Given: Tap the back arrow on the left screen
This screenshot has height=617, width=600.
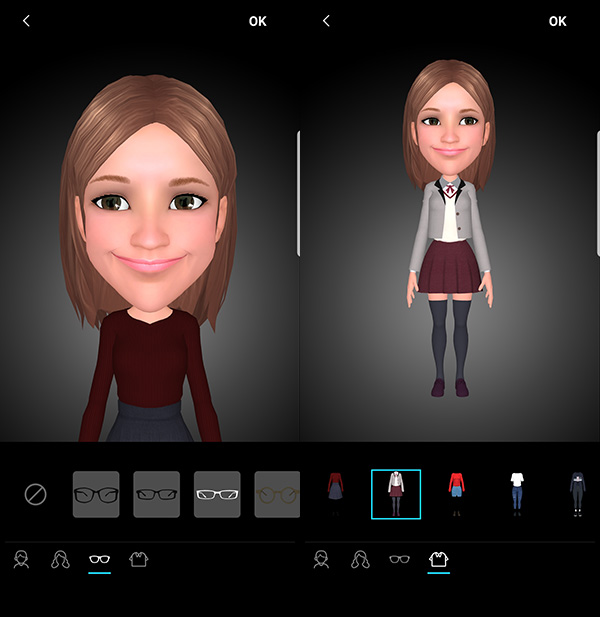Looking at the screenshot, I should point(26,21).
